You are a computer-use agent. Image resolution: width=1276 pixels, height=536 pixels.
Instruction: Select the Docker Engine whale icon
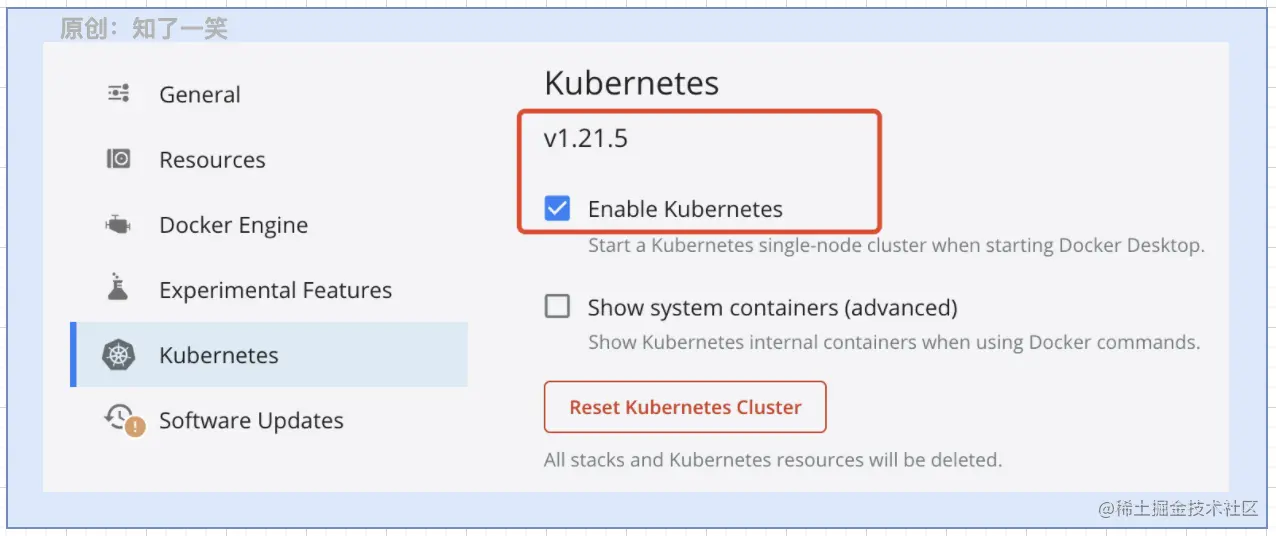119,225
